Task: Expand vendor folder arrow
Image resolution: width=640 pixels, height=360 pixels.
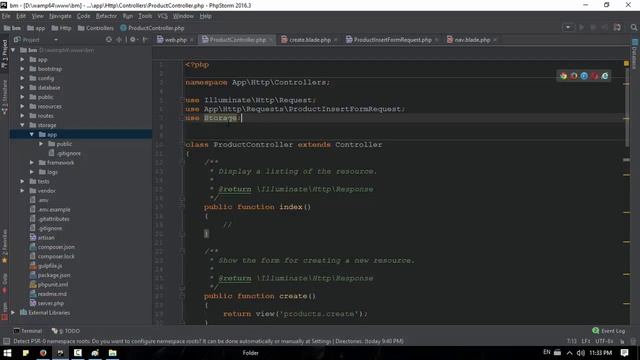Action: (22, 191)
